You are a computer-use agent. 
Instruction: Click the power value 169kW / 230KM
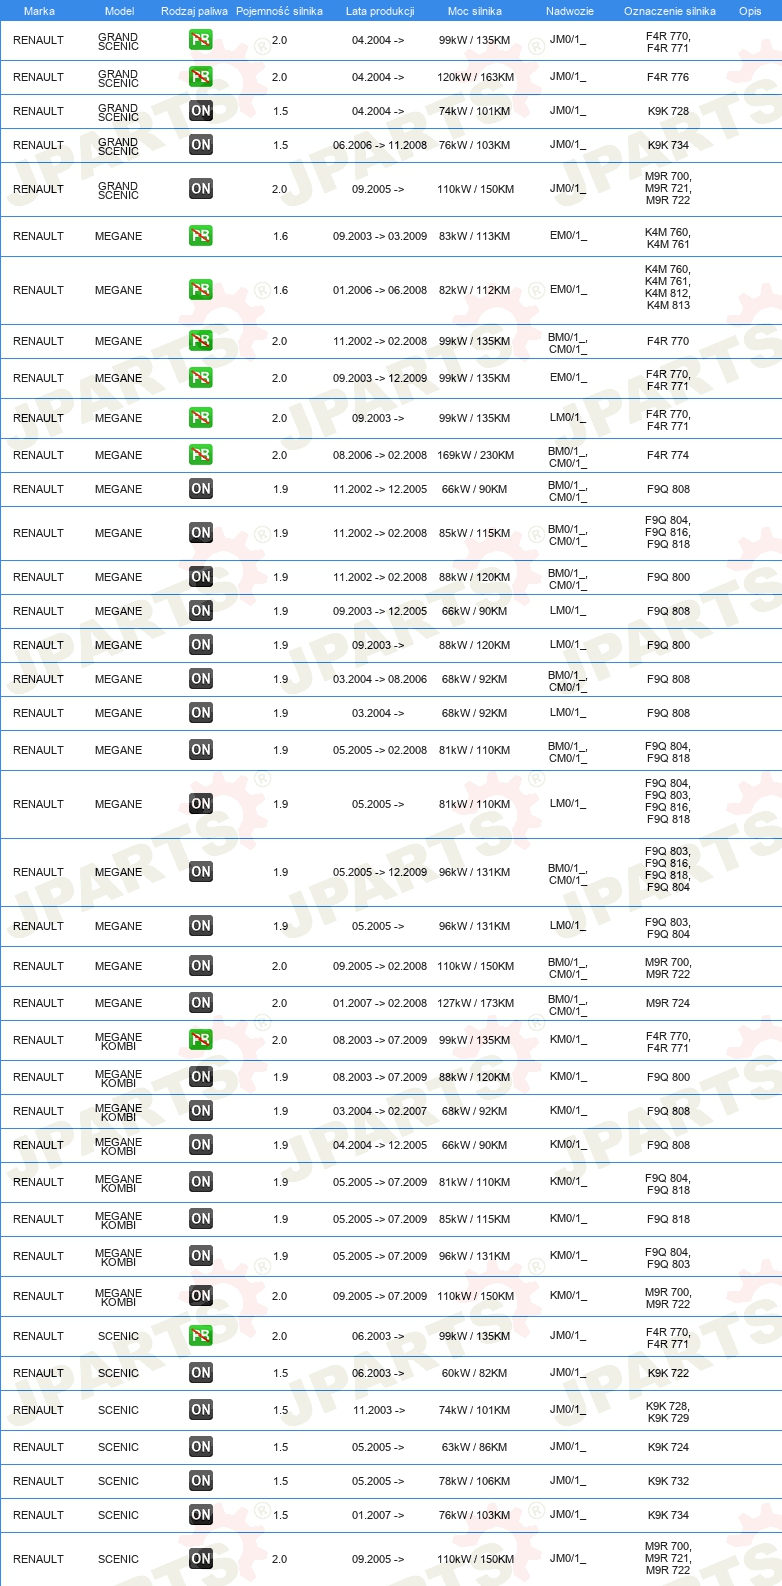[475, 455]
